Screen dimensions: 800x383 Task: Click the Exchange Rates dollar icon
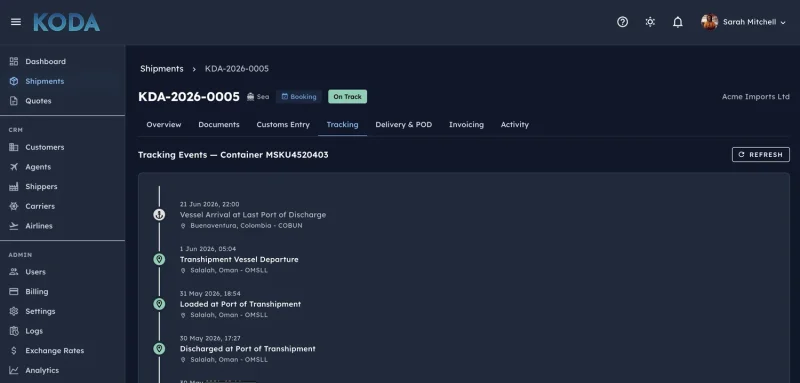pos(14,351)
